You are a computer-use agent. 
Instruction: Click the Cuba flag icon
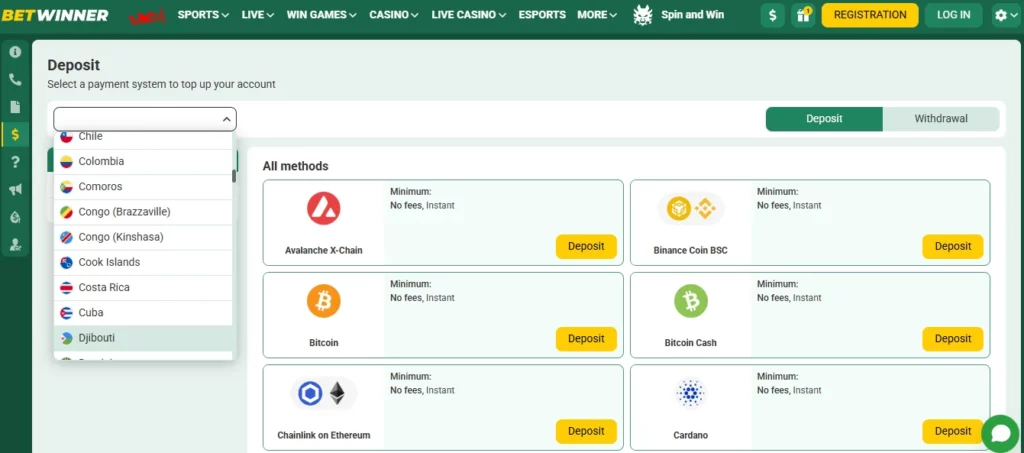tap(67, 313)
